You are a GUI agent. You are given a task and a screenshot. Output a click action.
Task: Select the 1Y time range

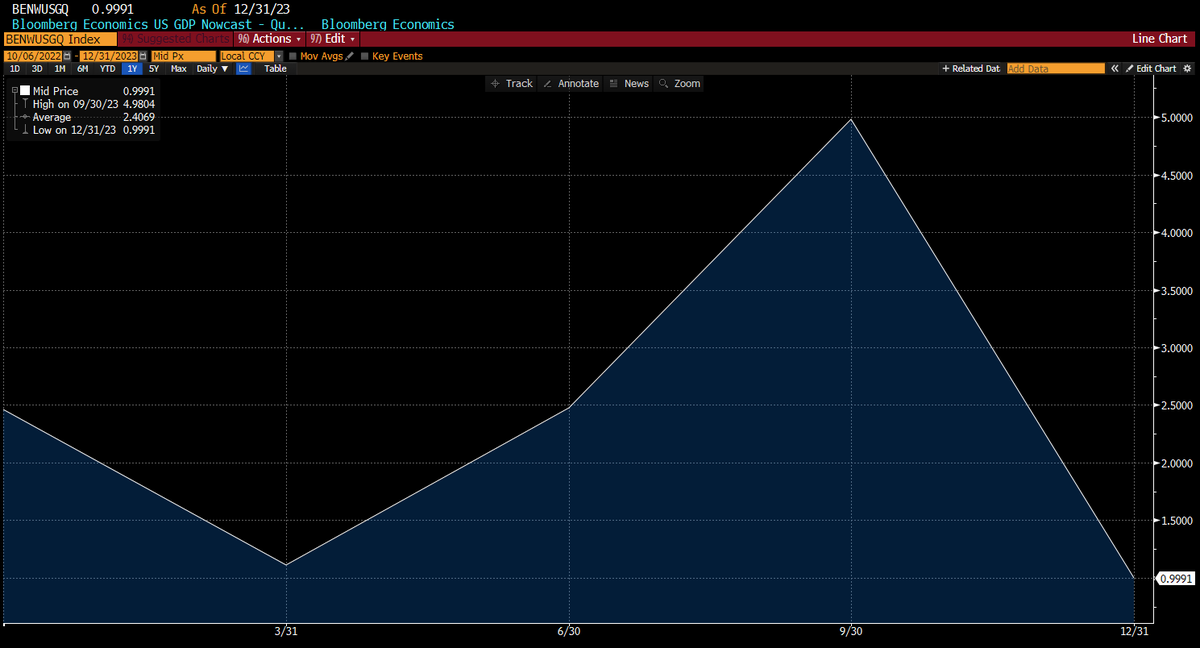(132, 69)
